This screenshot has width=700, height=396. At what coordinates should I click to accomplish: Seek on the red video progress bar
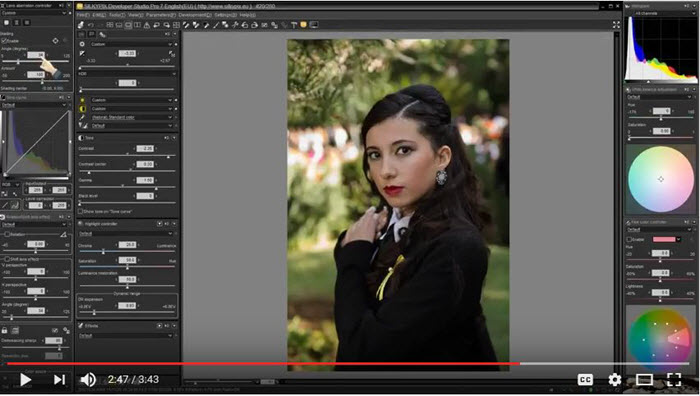pyautogui.click(x=263, y=364)
